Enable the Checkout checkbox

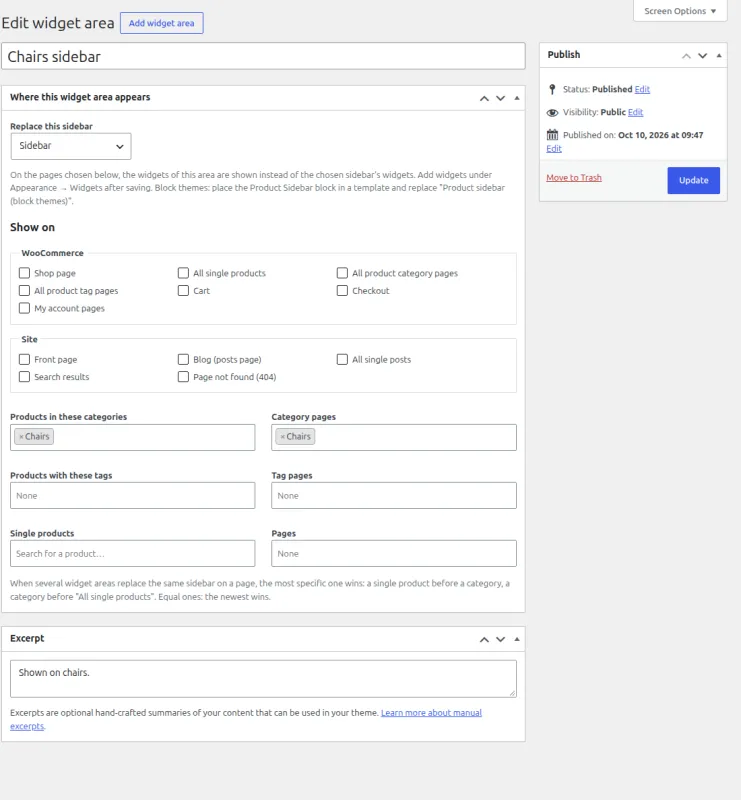[x=342, y=290]
